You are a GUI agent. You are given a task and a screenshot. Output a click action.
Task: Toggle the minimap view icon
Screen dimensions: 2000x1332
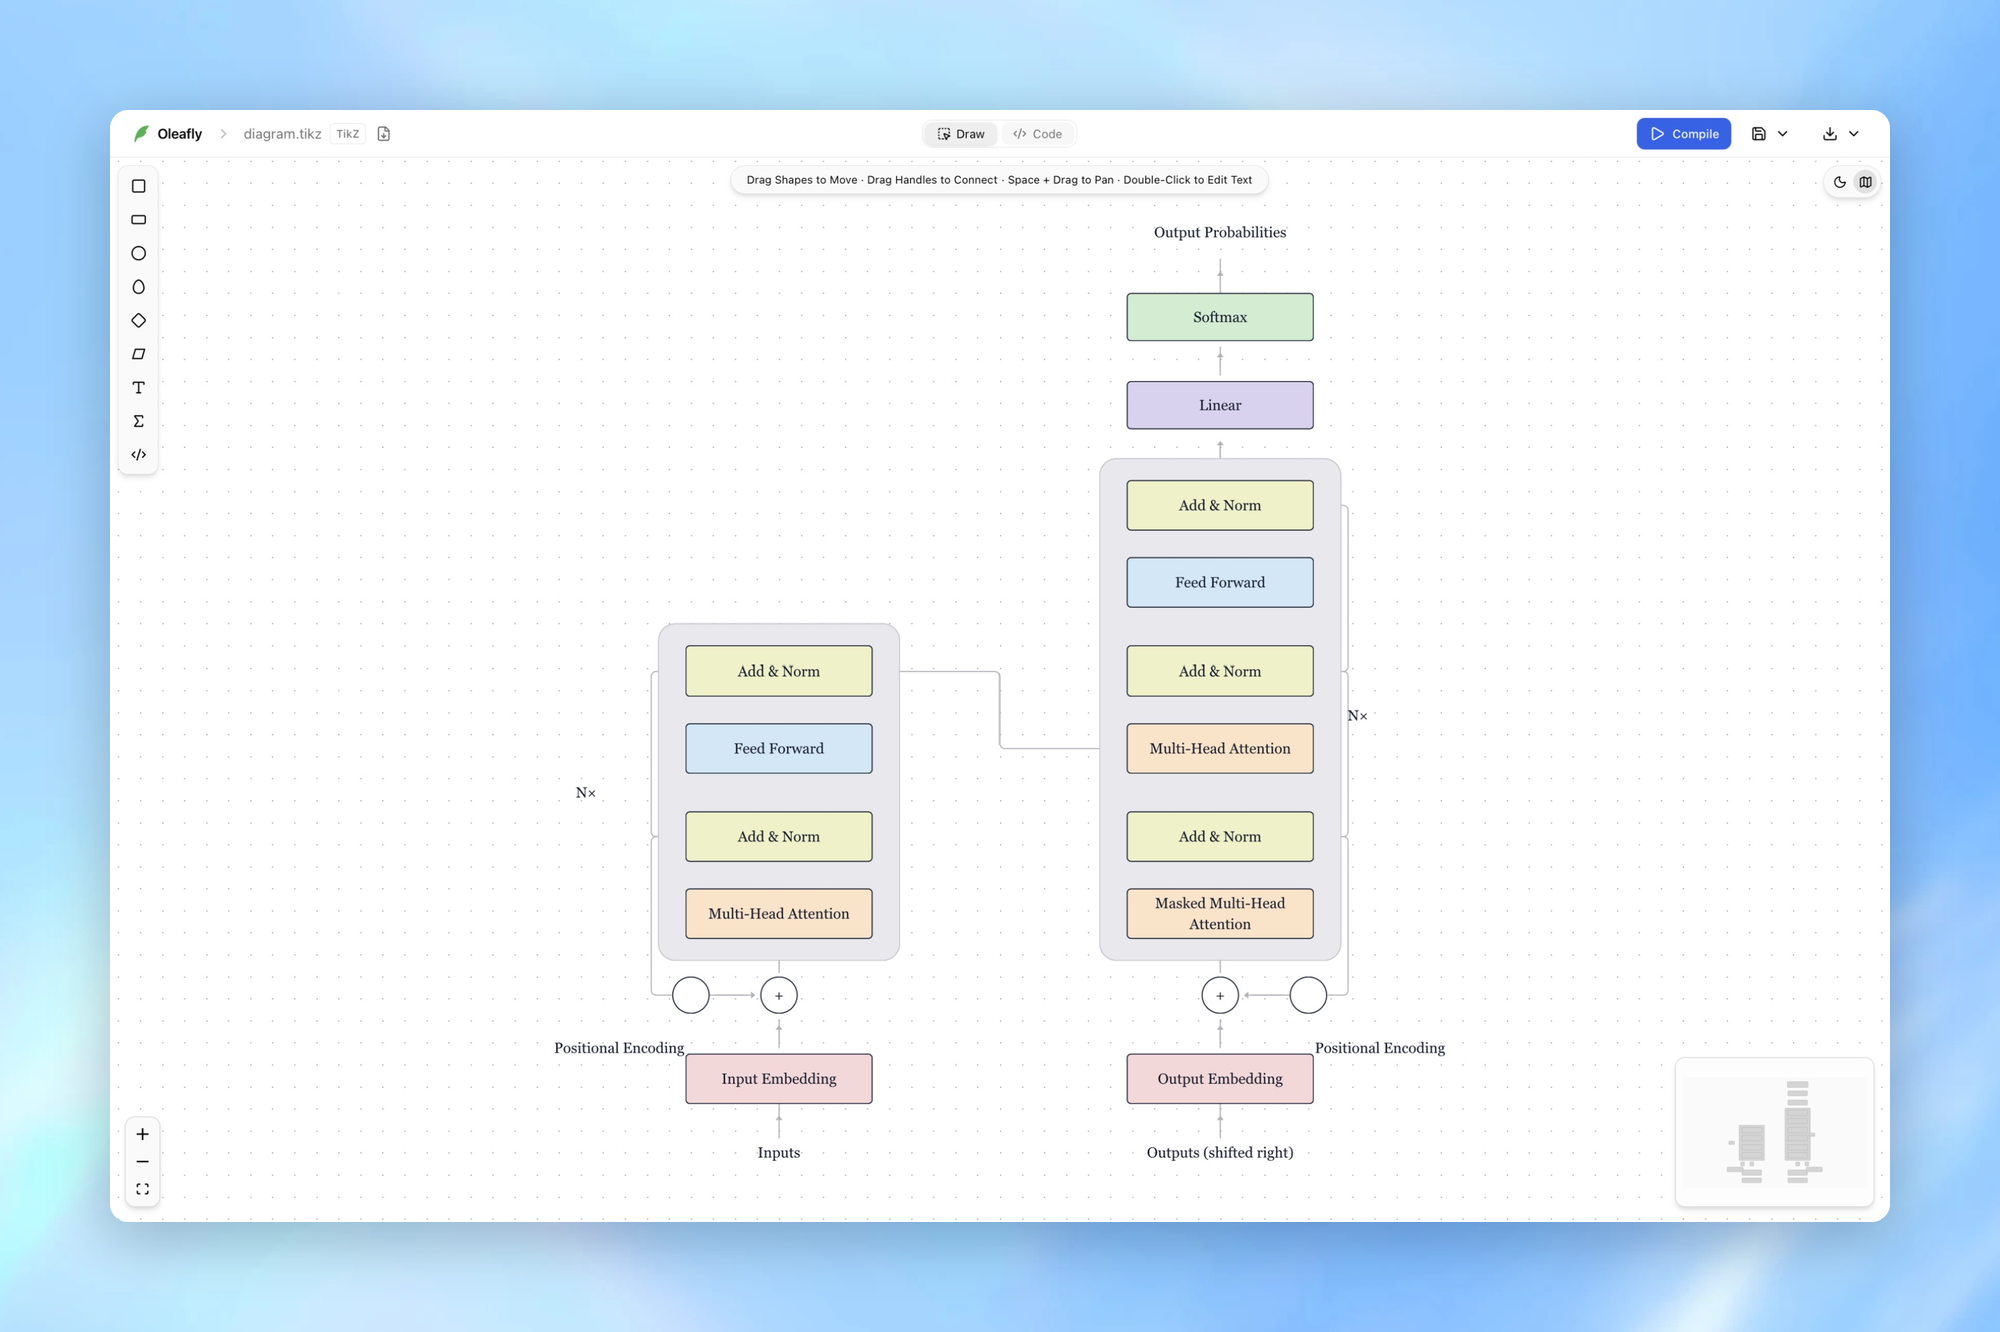[1866, 182]
